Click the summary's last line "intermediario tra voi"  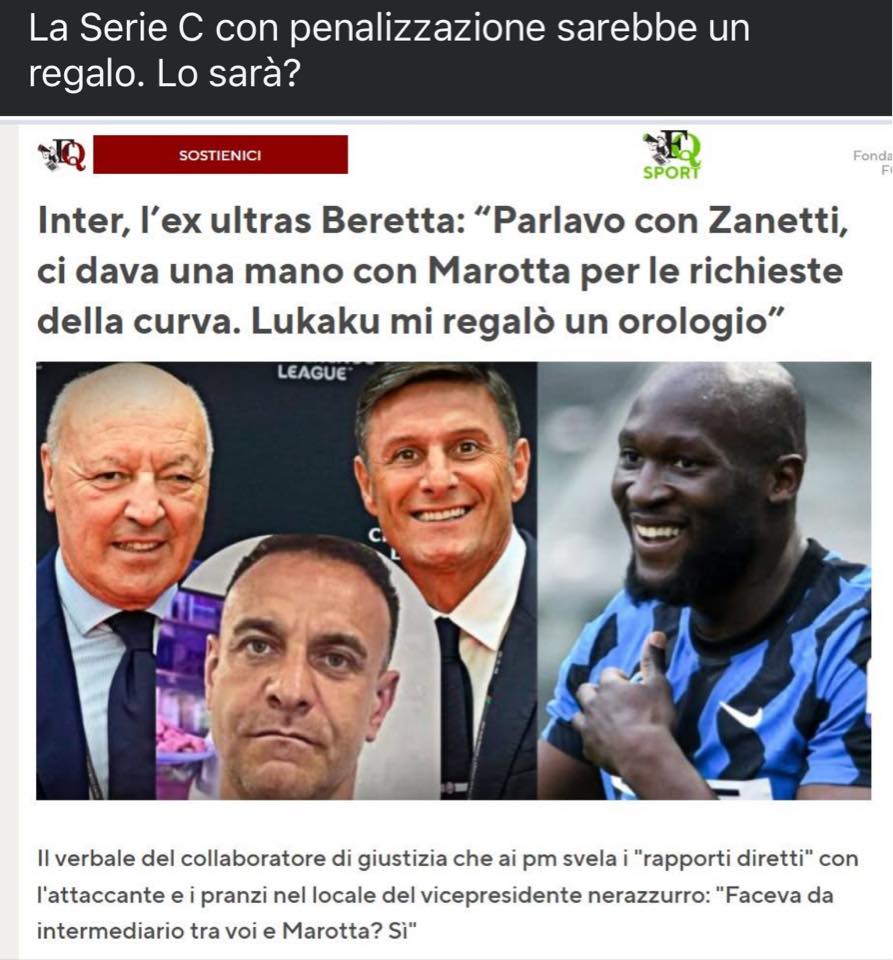(x=226, y=931)
